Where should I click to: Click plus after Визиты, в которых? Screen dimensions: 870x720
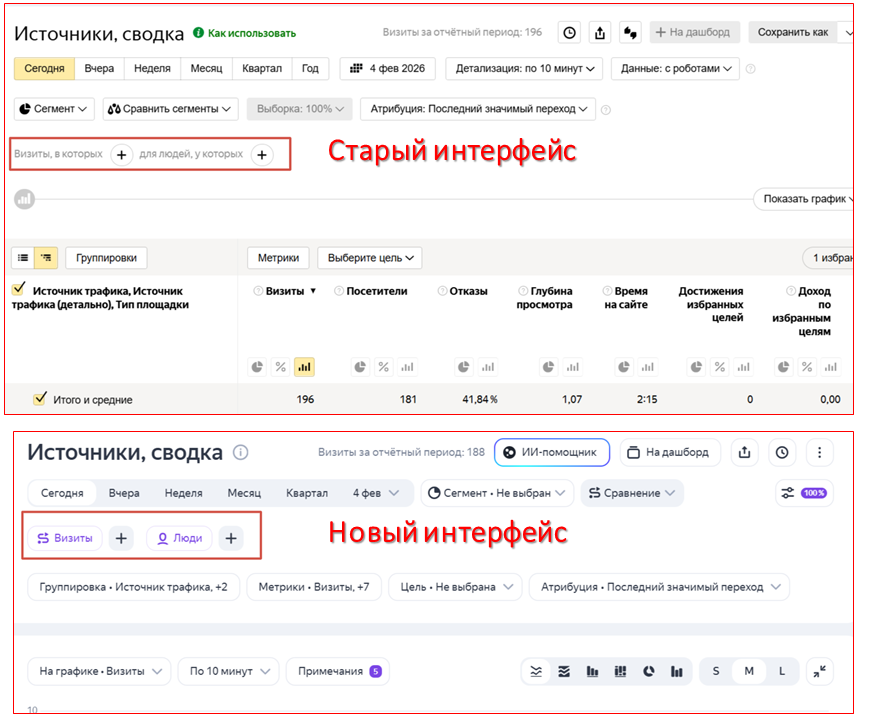point(121,155)
